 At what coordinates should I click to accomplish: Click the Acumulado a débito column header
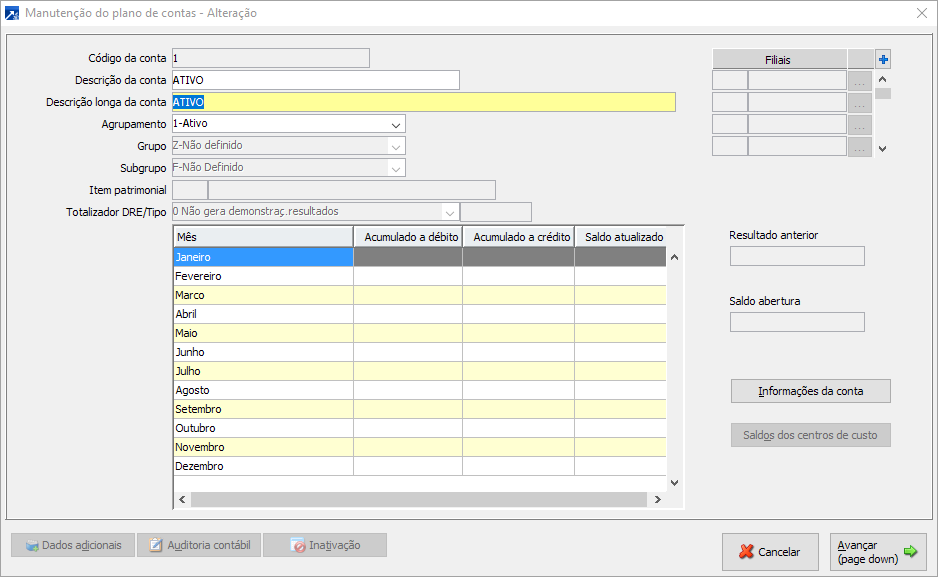click(x=408, y=237)
